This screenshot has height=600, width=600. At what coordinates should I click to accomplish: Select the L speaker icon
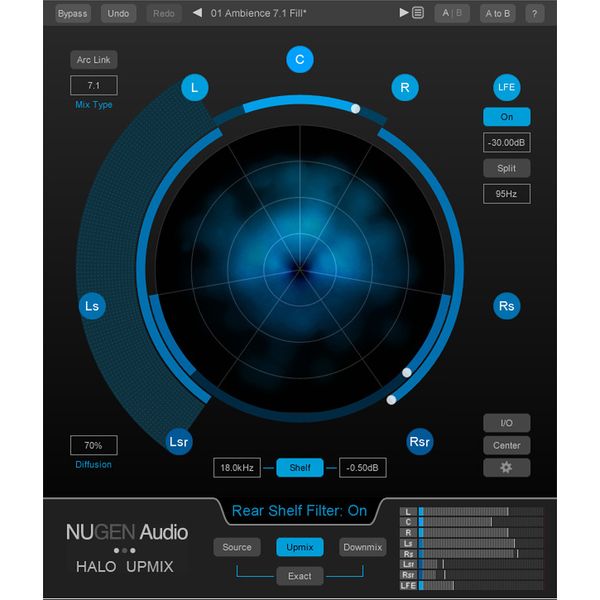coord(195,88)
